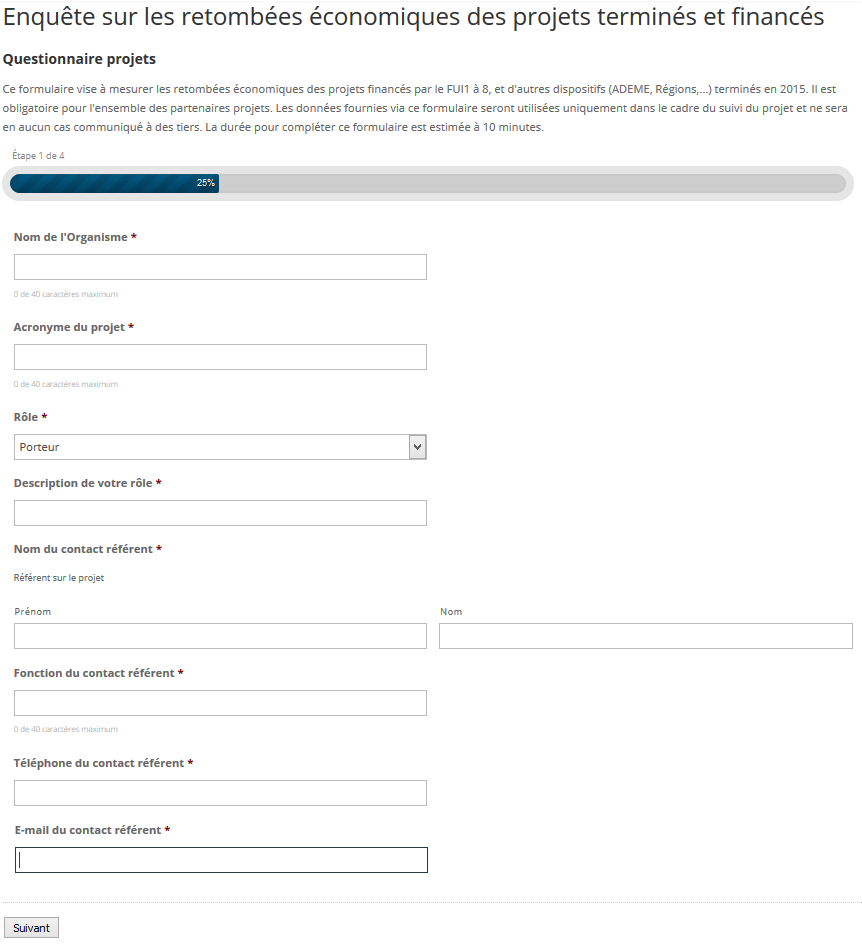Click the Téléphone du contact référent input
This screenshot has width=862, height=950.
220,793
